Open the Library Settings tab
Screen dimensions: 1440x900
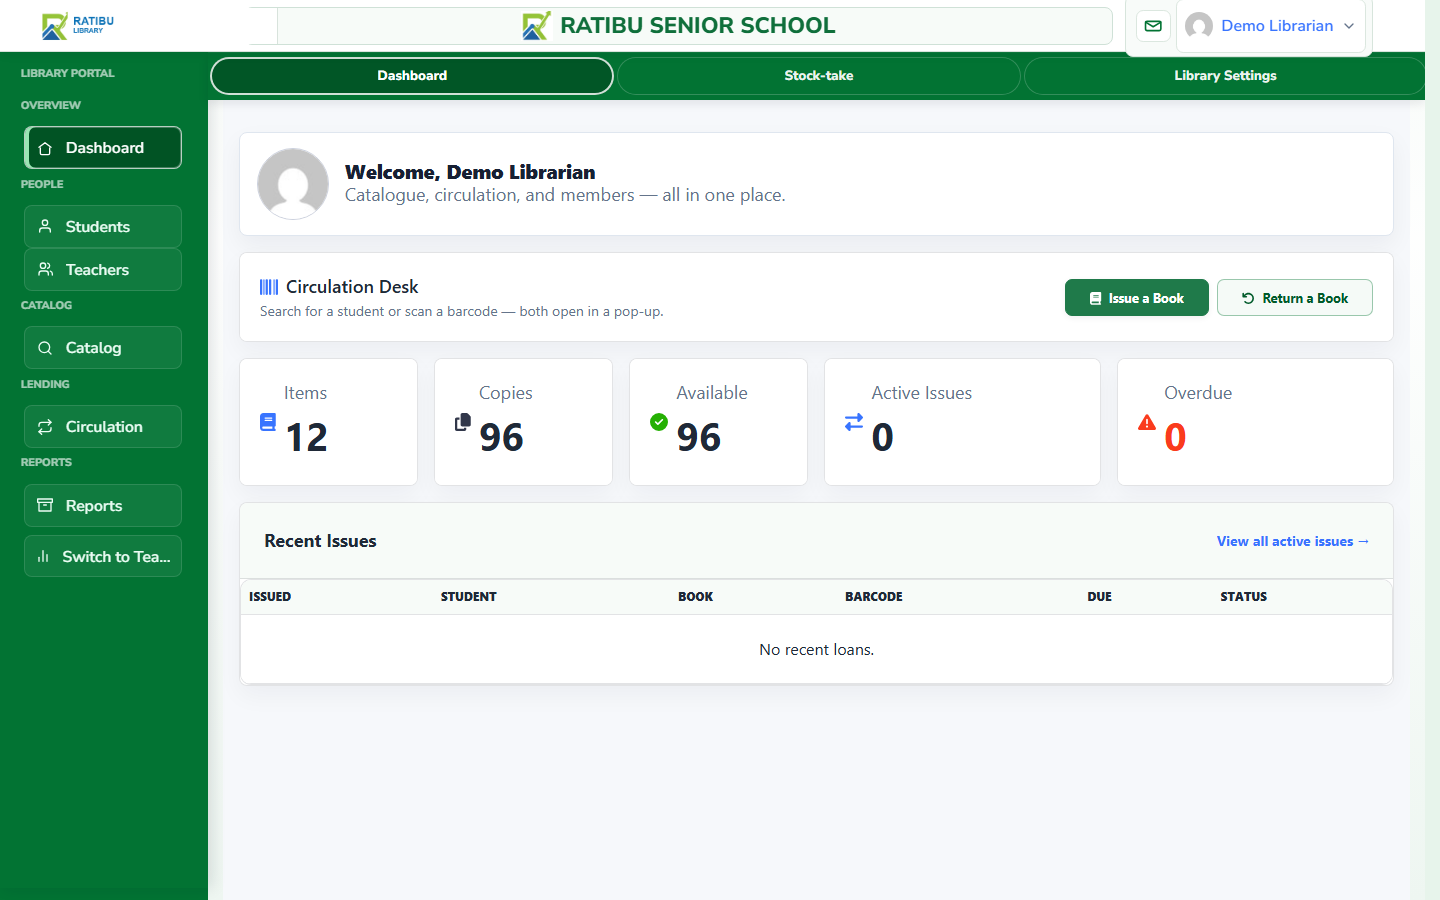(x=1225, y=76)
